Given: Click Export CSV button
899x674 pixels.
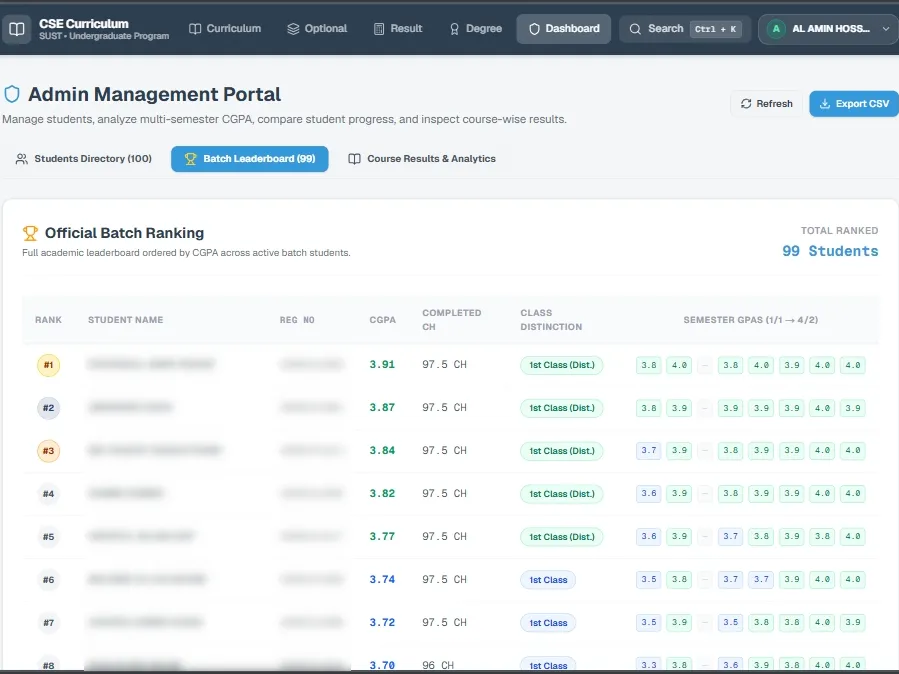Looking at the screenshot, I should [x=854, y=104].
